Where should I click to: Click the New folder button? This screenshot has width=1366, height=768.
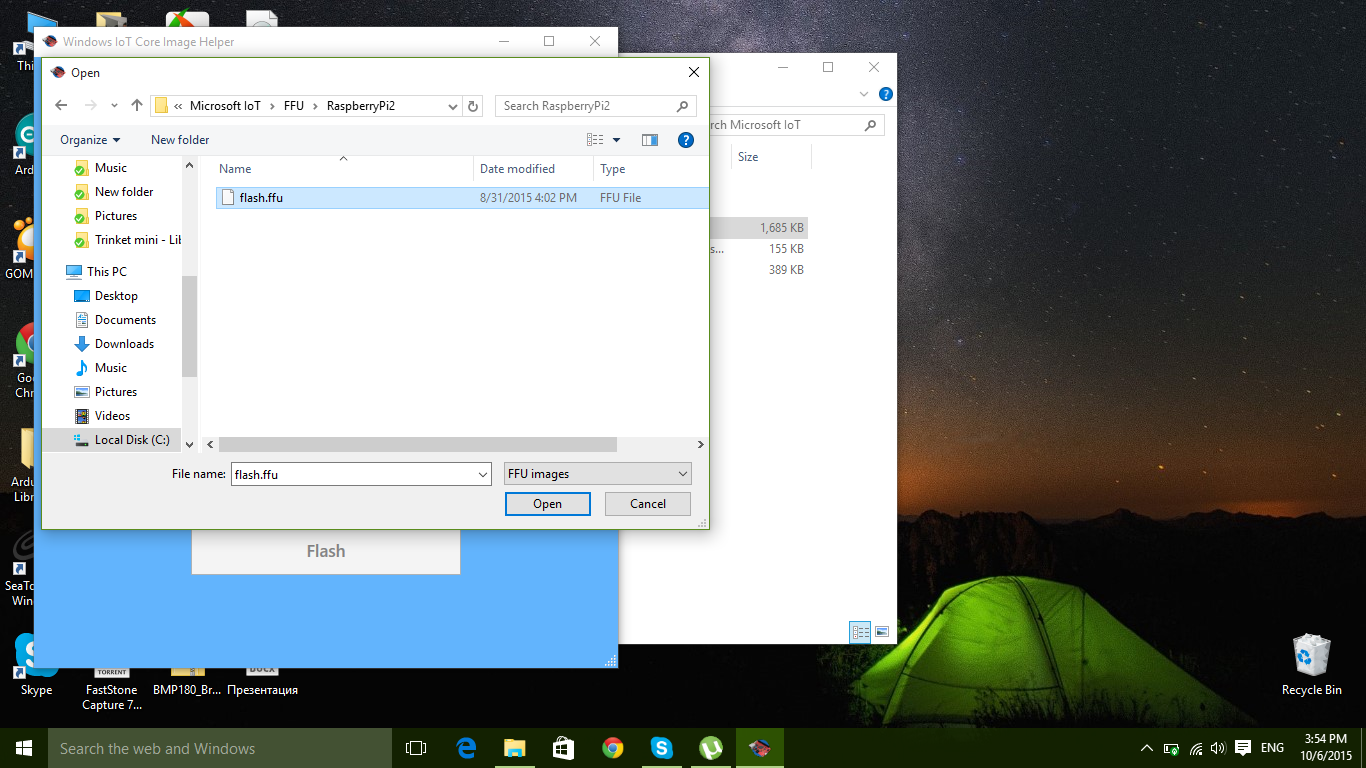point(180,140)
